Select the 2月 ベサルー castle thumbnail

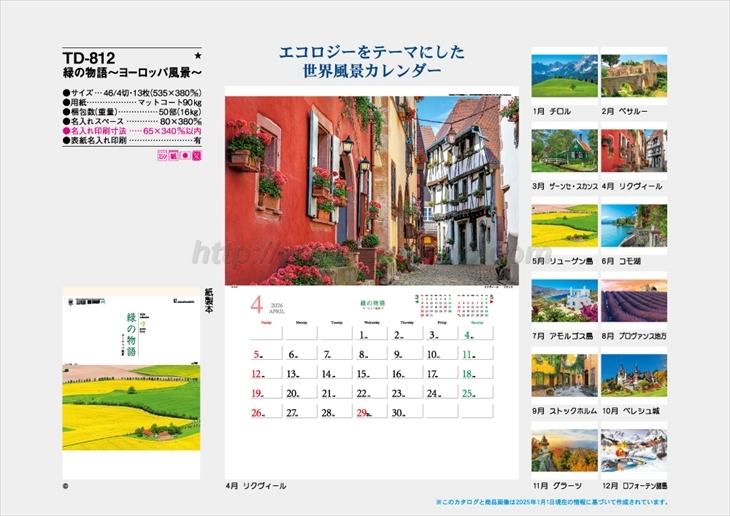(x=633, y=76)
